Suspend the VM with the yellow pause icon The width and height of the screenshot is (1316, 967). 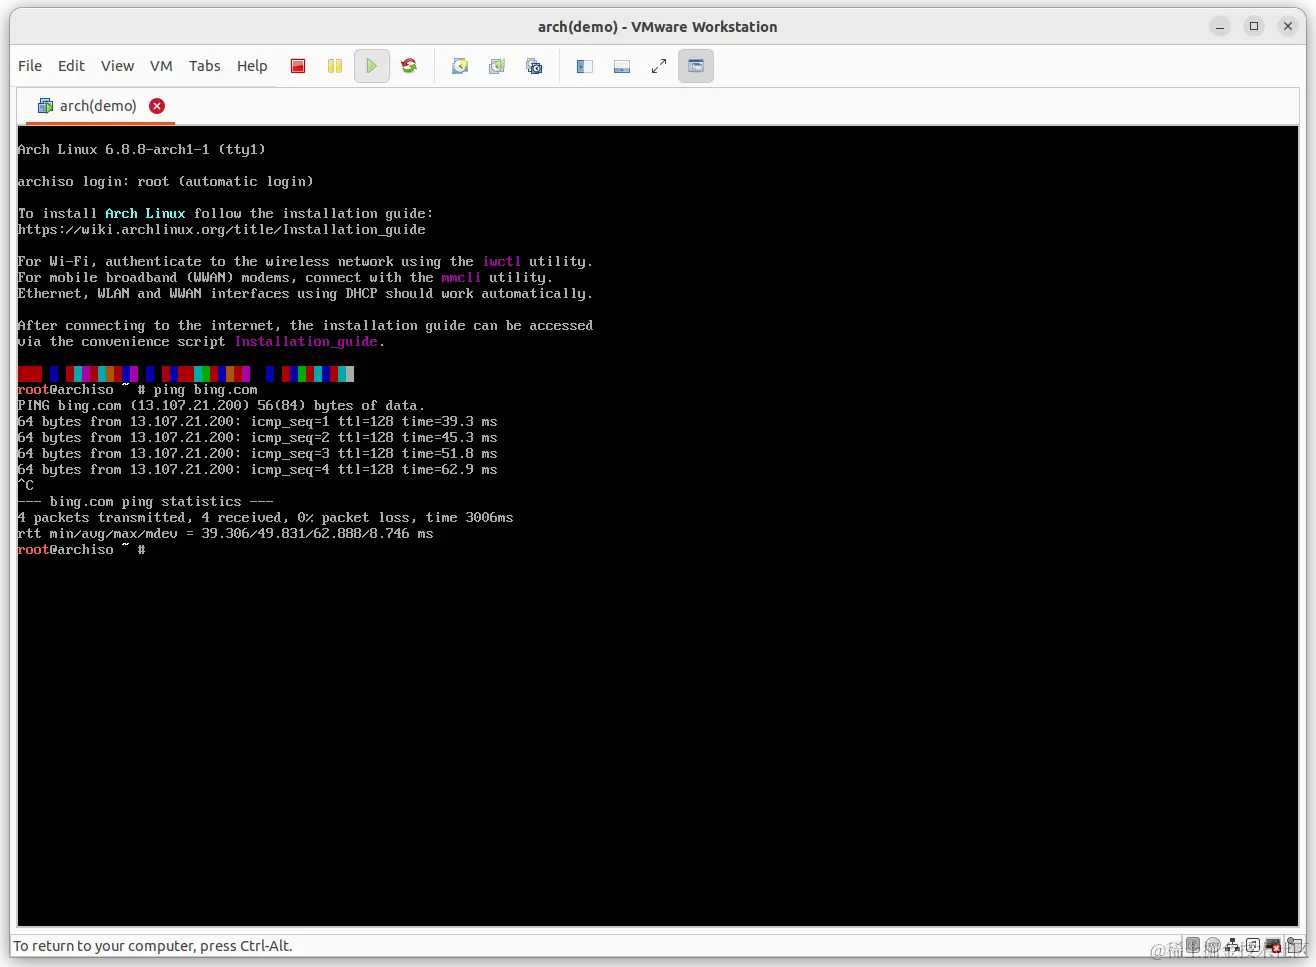click(x=335, y=66)
